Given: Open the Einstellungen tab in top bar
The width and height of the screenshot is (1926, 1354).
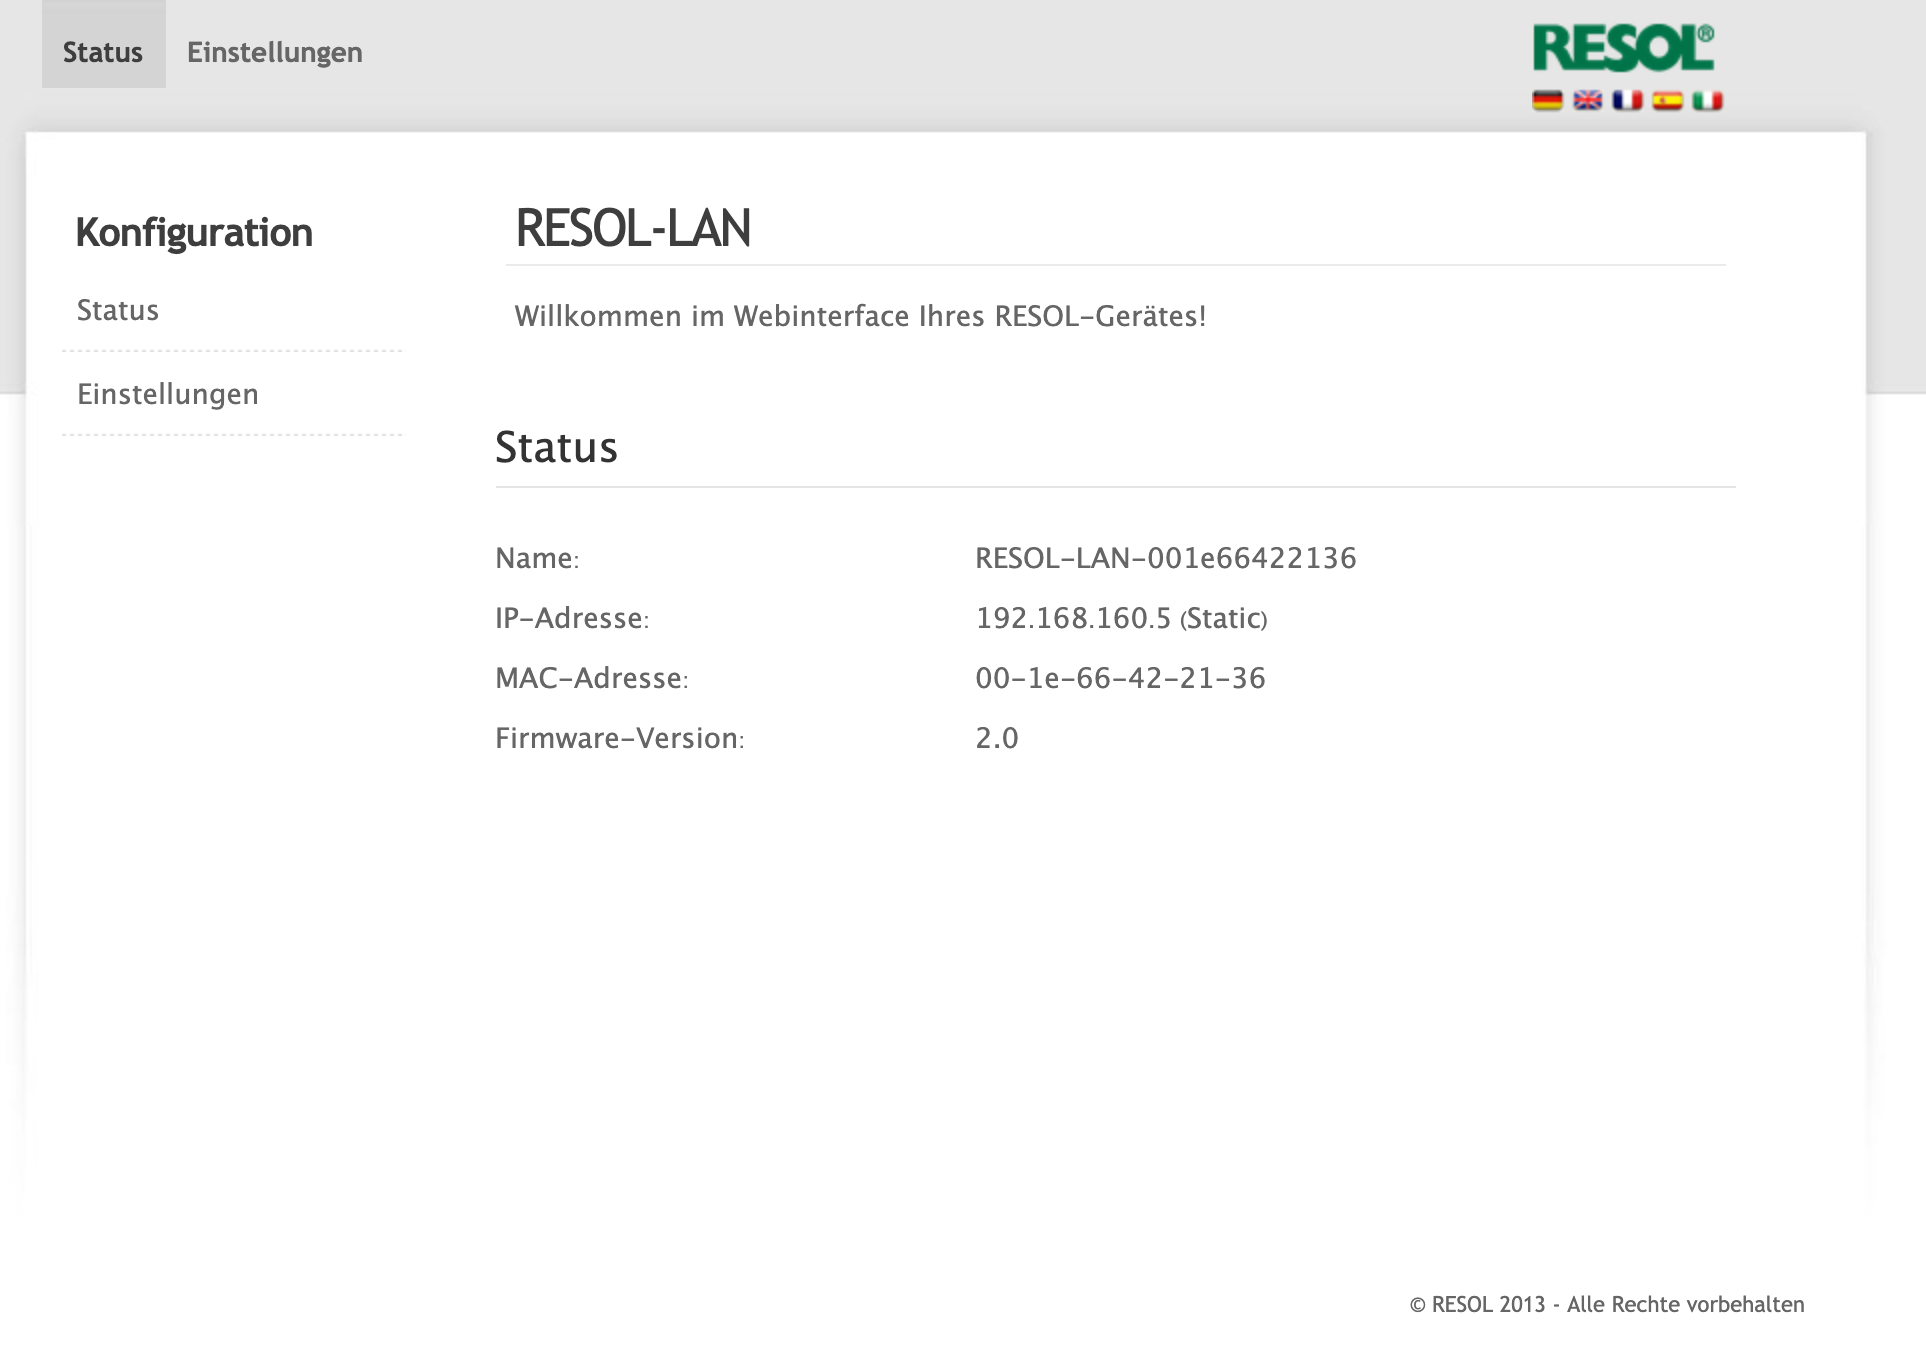Looking at the screenshot, I should [275, 52].
